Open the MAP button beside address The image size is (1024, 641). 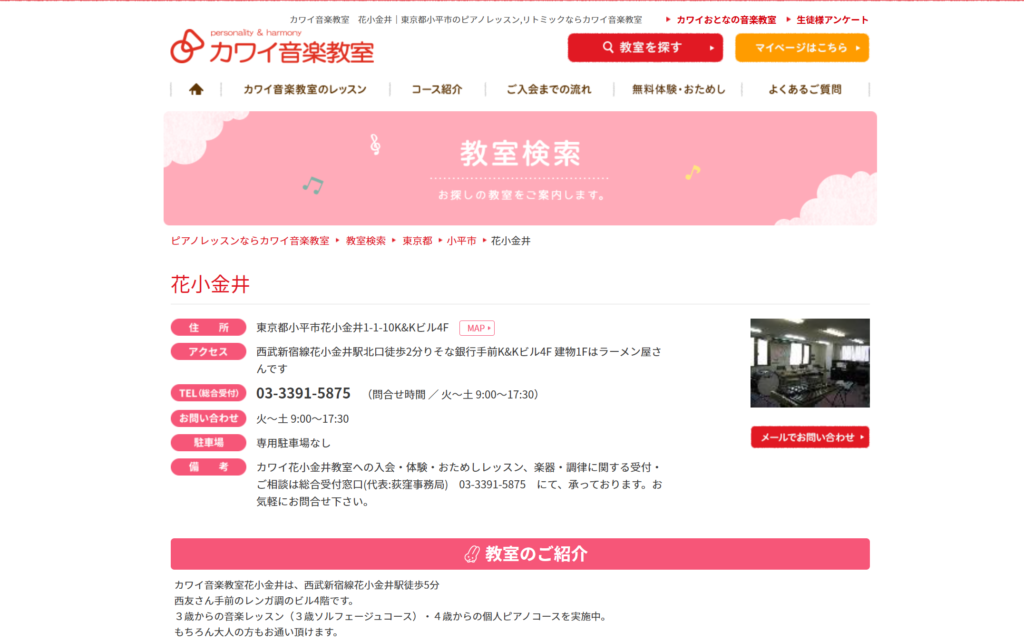(x=477, y=328)
